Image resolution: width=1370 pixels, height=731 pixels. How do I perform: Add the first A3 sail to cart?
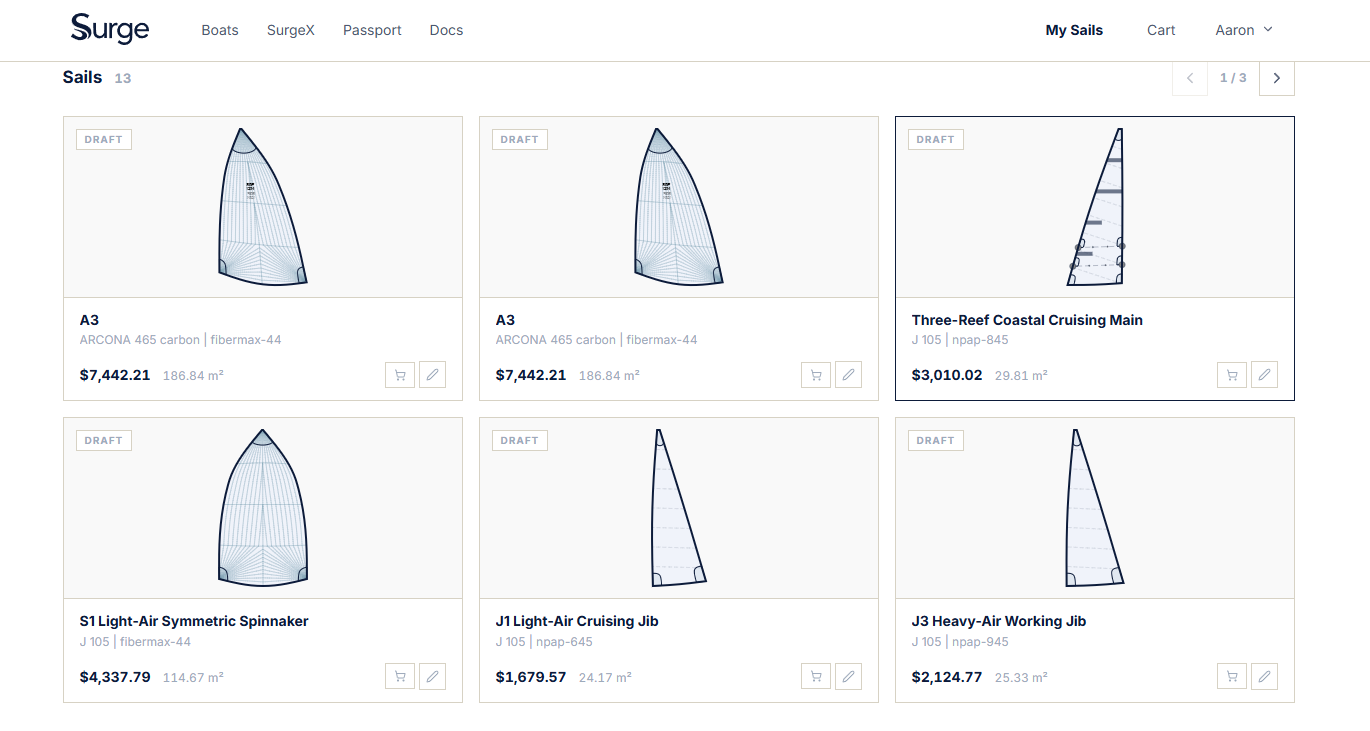[400, 375]
